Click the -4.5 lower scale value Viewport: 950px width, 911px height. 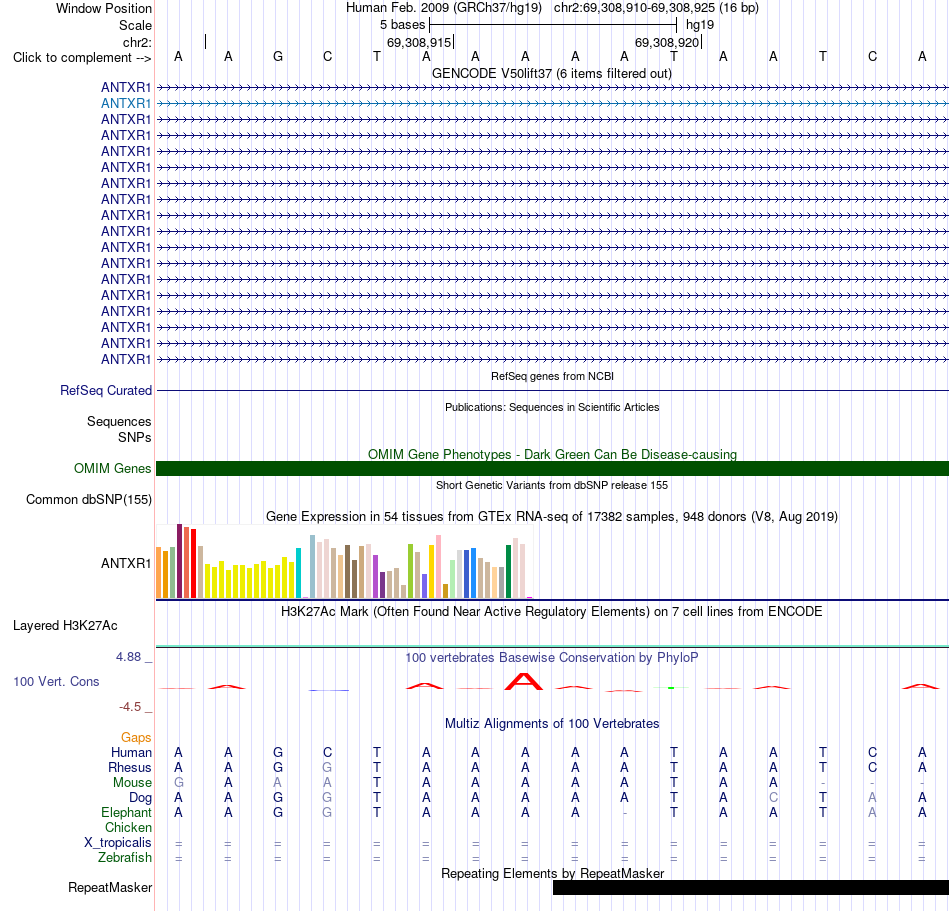(130, 707)
